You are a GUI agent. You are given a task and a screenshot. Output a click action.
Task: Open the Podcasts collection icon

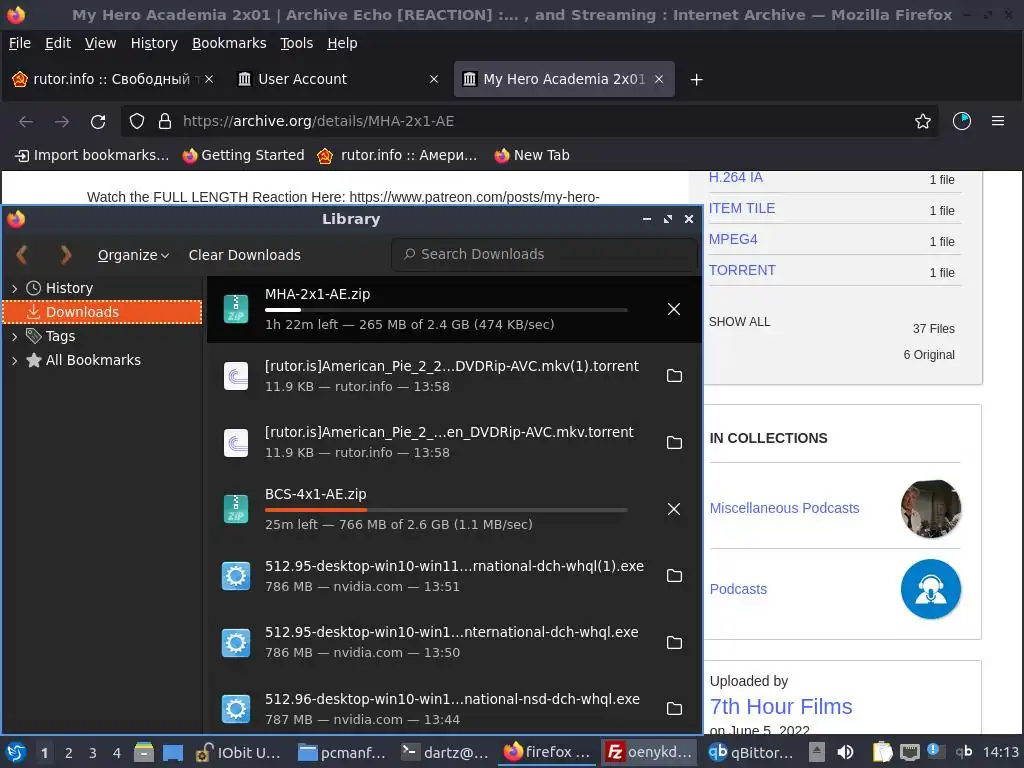(931, 589)
